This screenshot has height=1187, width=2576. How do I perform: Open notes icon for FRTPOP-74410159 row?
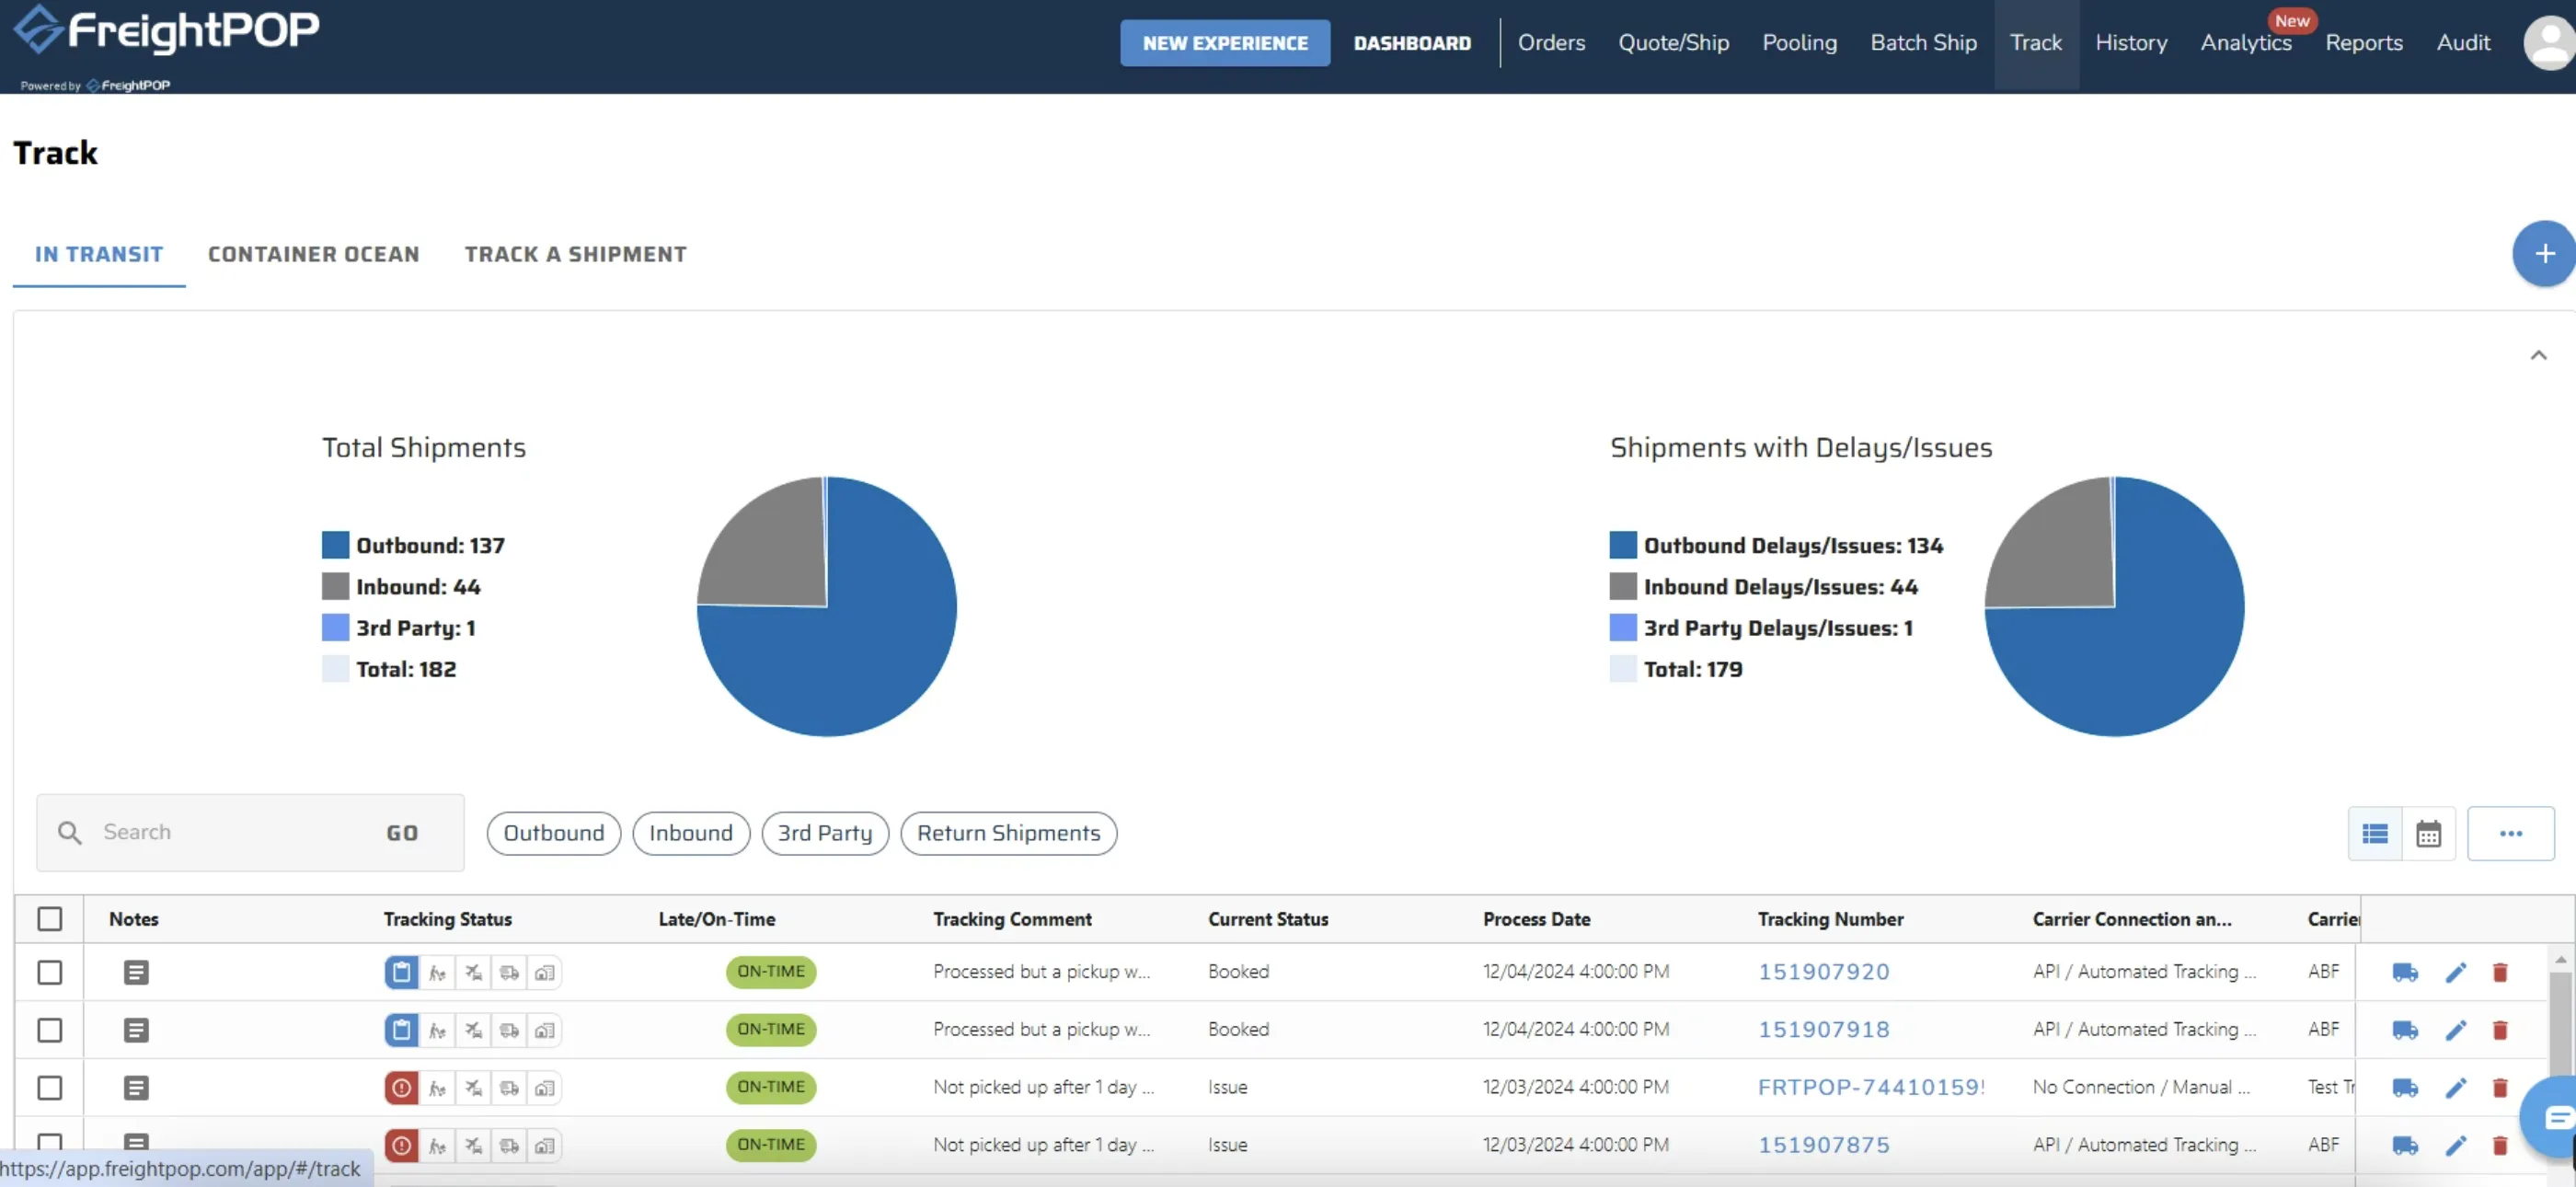click(136, 1087)
